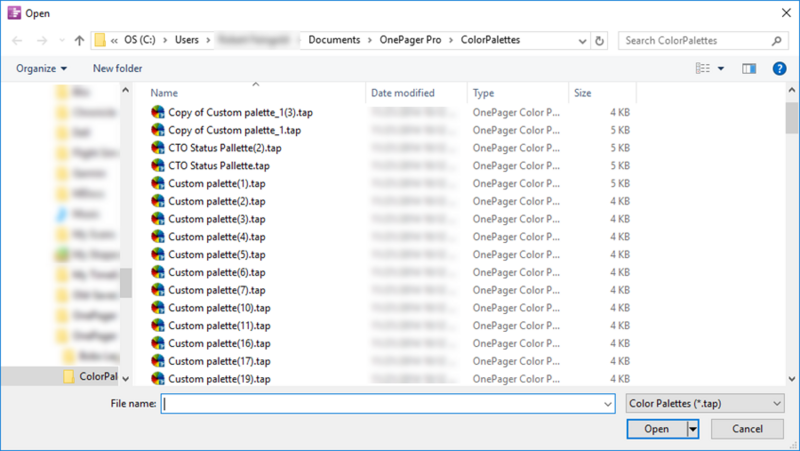Screen dimensions: 800x451
Task: Expand the address bar history dropdown
Action: tap(582, 41)
